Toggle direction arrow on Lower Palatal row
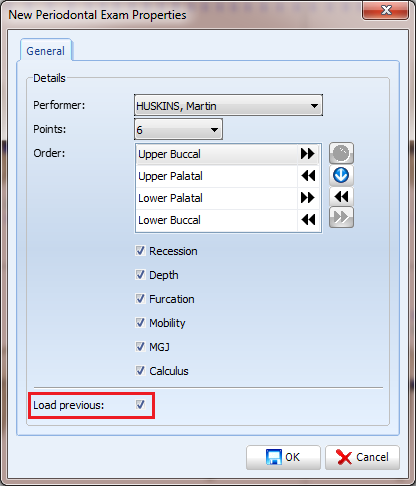Viewport: 416px width, 486px height. pyautogui.click(x=308, y=198)
